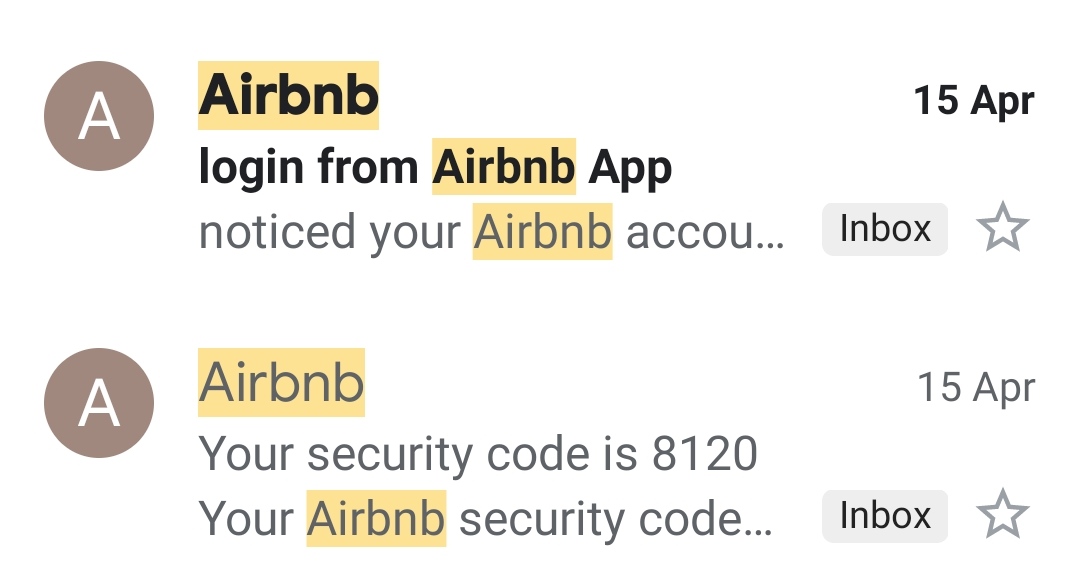
Task: Tap the code number 8120
Action: 704,454
